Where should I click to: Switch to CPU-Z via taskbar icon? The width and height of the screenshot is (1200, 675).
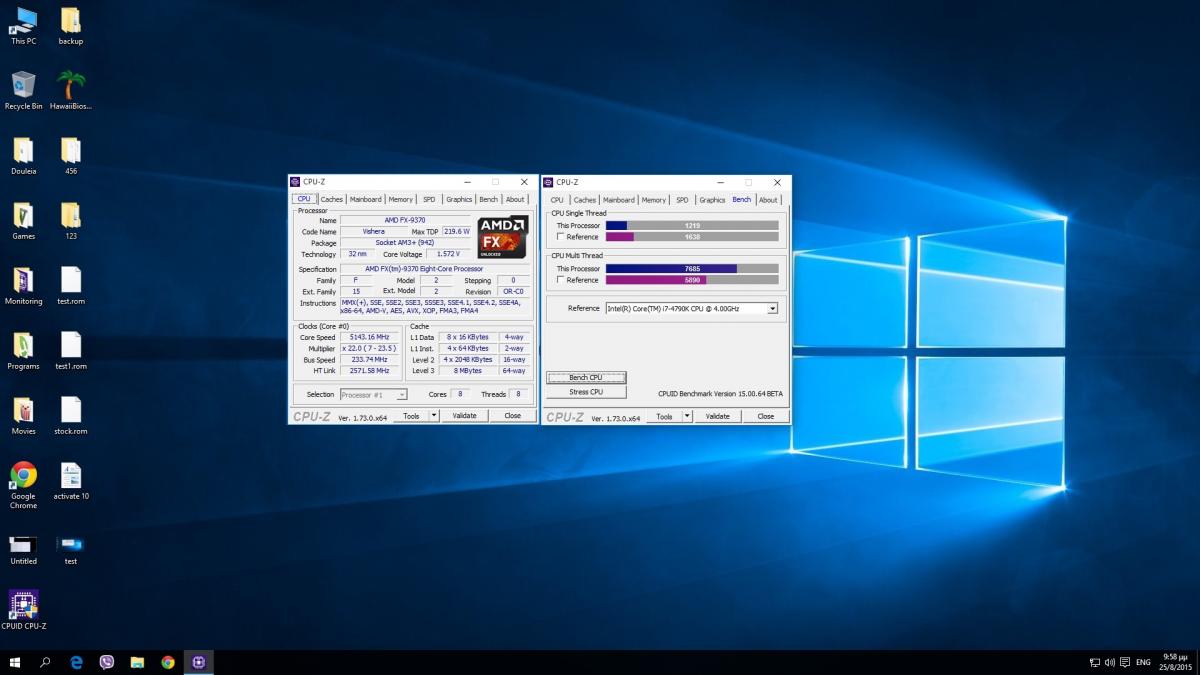198,662
